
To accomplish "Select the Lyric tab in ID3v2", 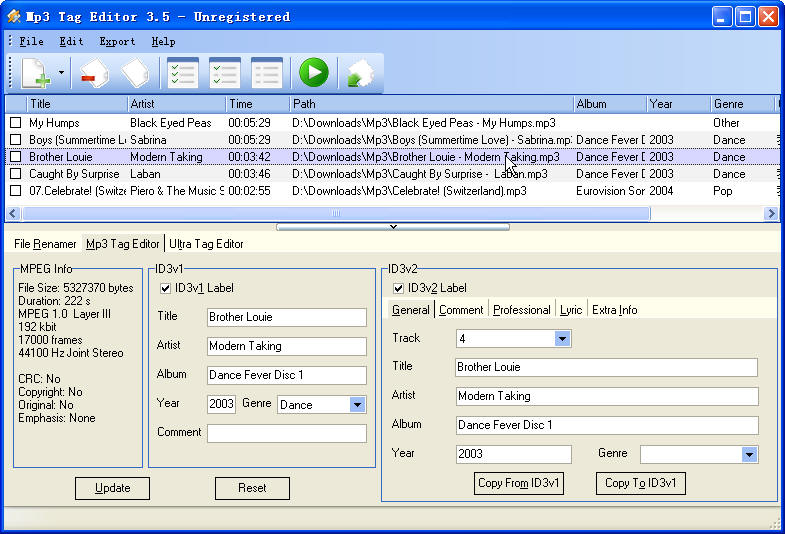I will [x=571, y=310].
